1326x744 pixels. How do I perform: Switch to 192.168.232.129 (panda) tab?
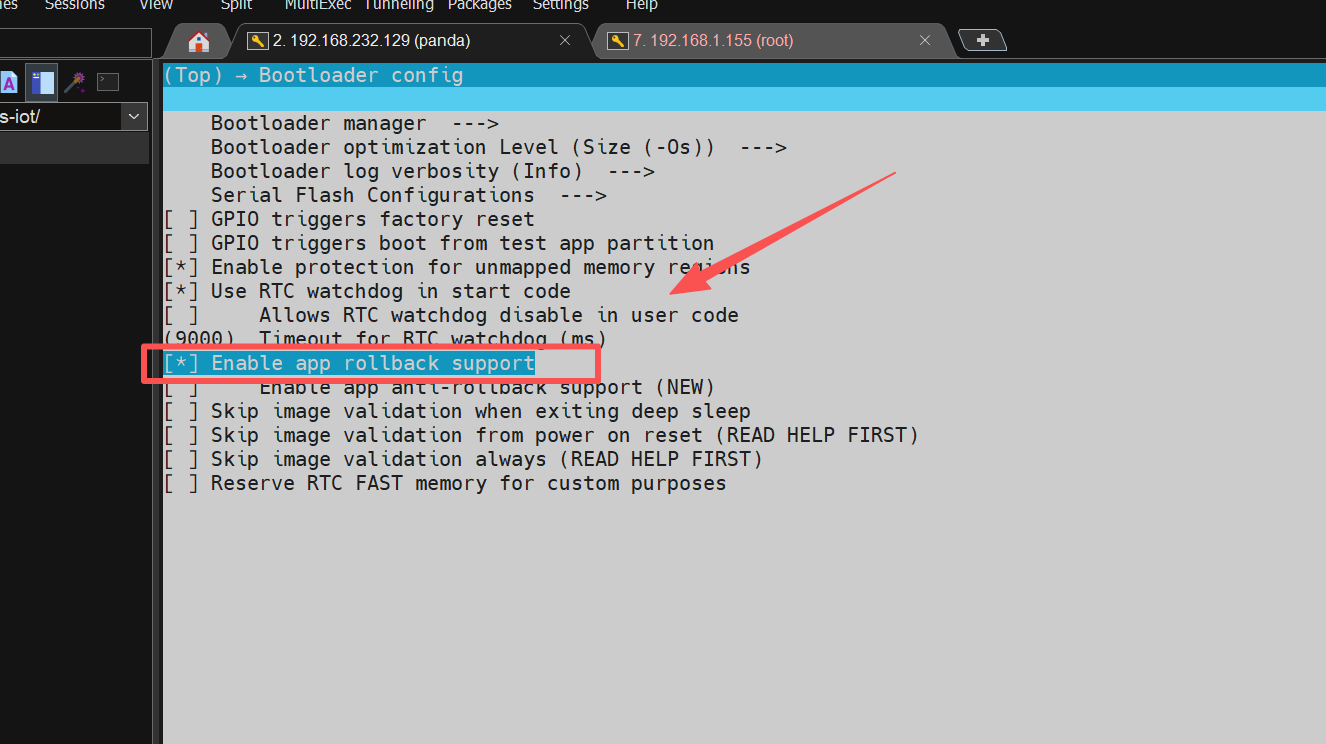pyautogui.click(x=410, y=41)
